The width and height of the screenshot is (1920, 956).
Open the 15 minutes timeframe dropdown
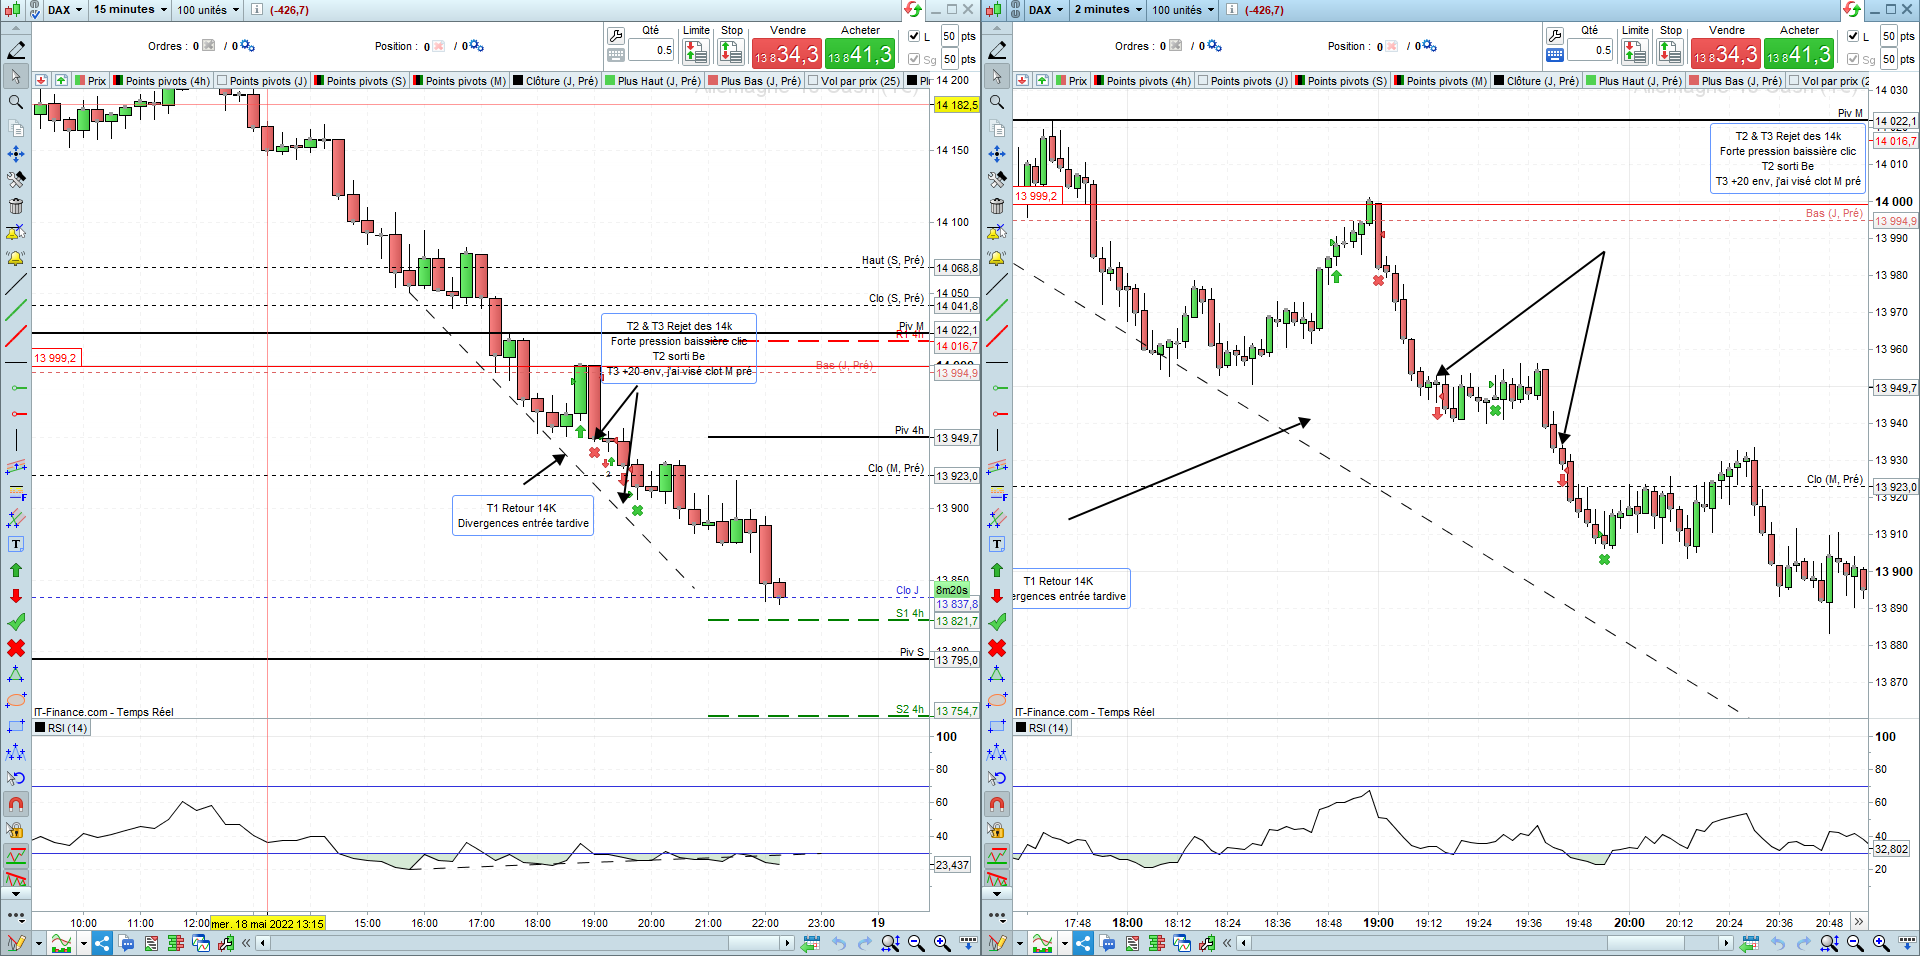[130, 10]
